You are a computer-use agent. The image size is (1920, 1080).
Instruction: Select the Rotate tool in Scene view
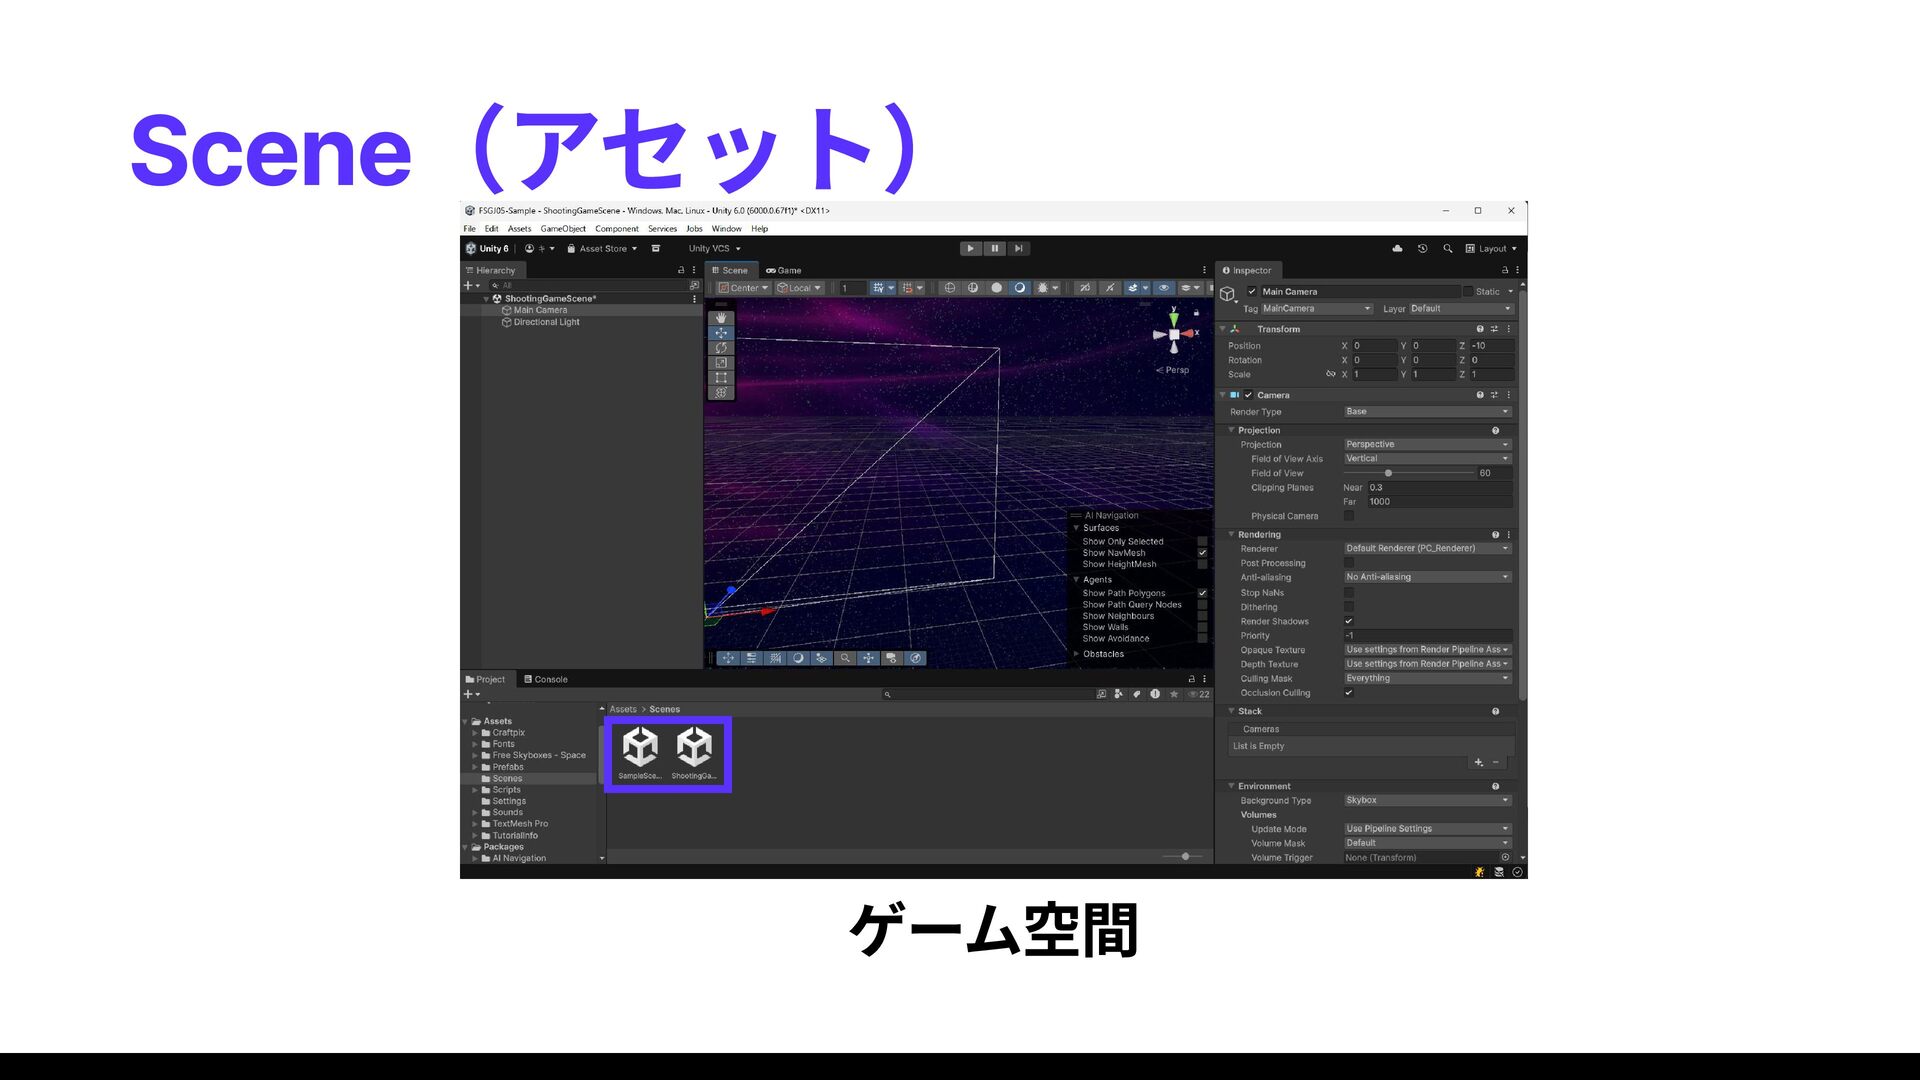(x=721, y=348)
